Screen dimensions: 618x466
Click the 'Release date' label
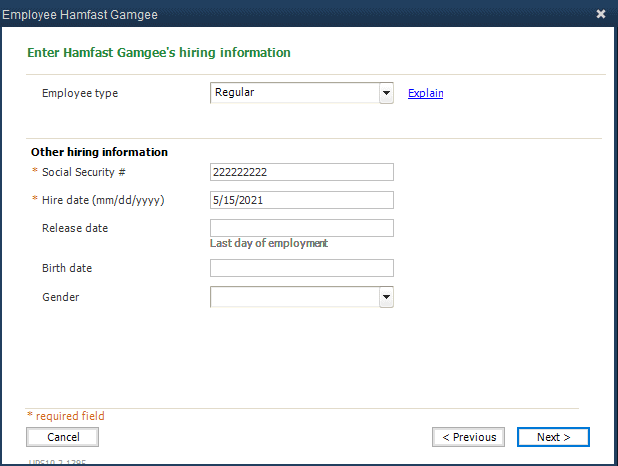tap(75, 228)
